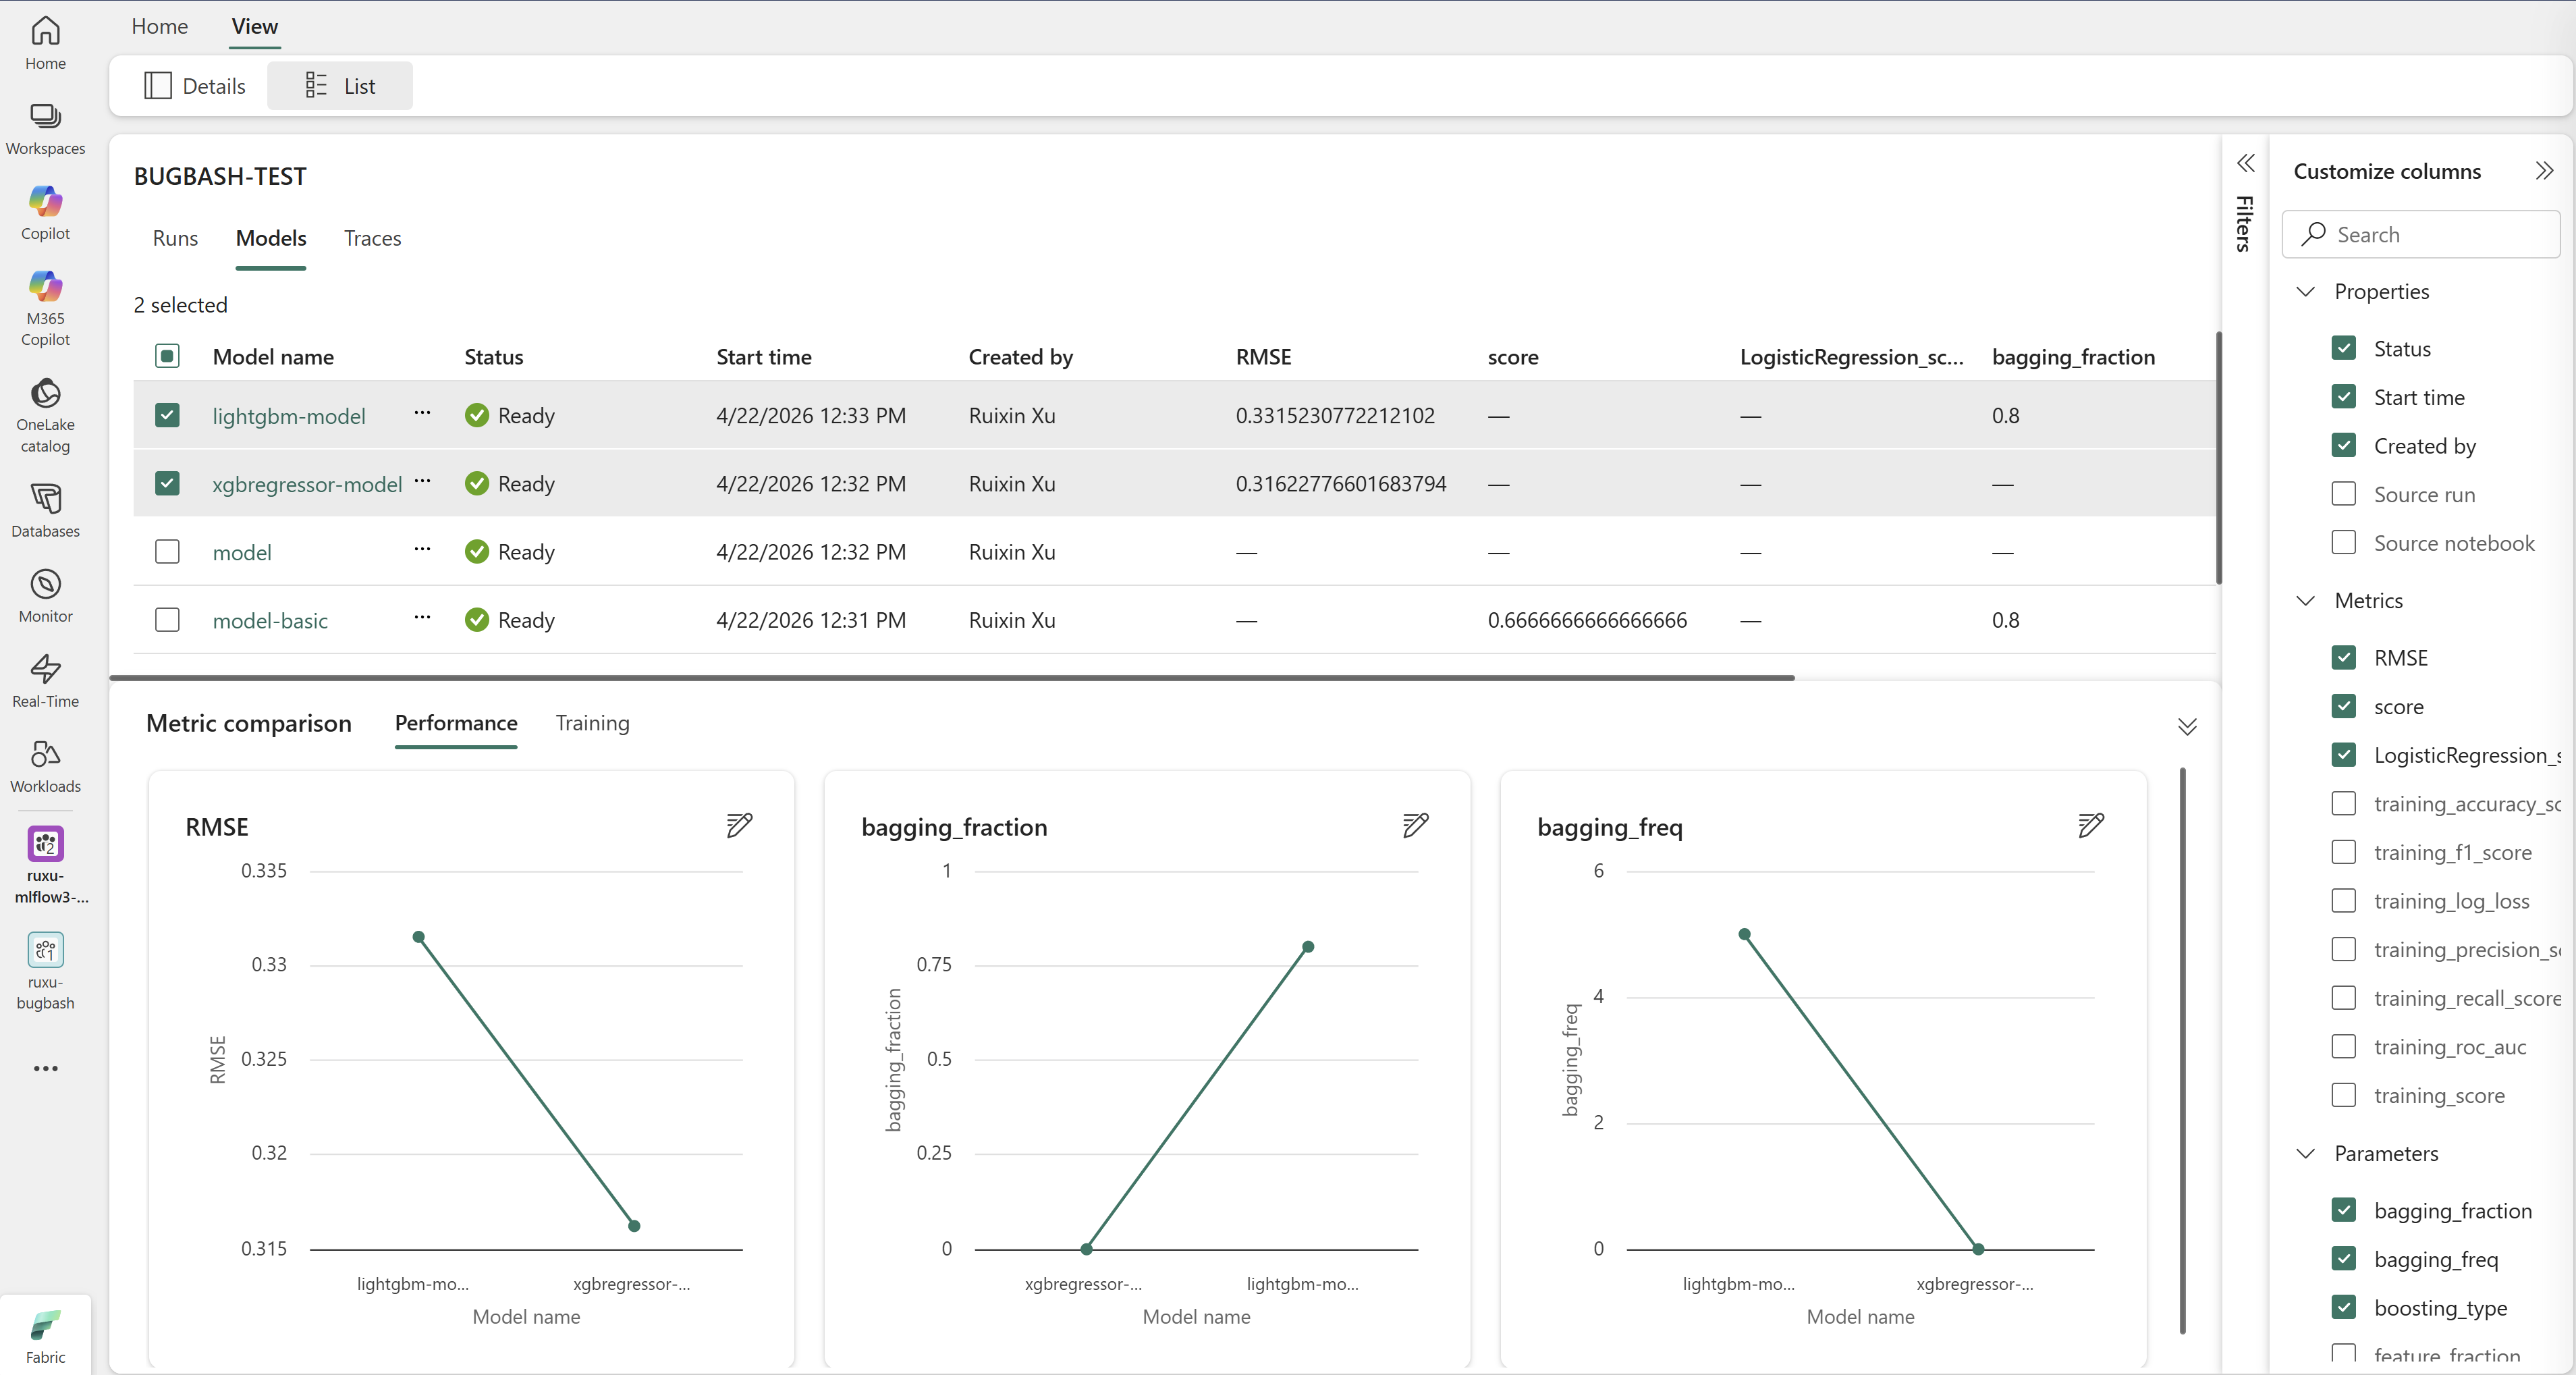This screenshot has height=1375, width=2576.
Task: Switch to the Details view button
Action: tap(195, 86)
